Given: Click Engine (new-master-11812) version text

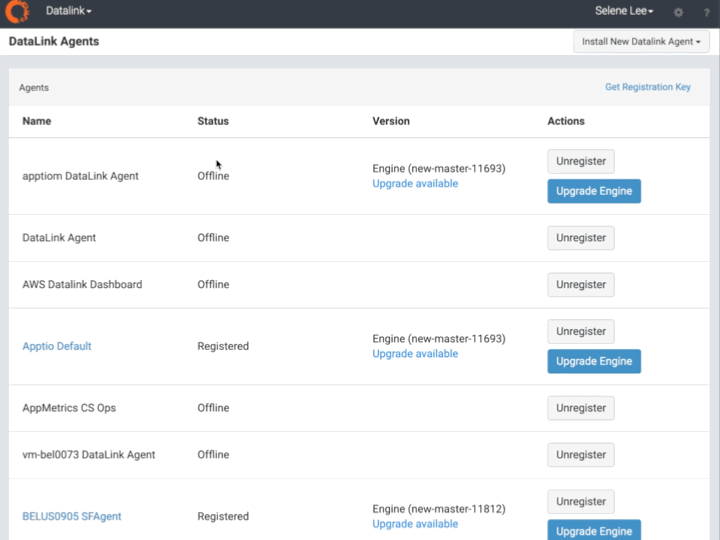Looking at the screenshot, I should point(439,509).
